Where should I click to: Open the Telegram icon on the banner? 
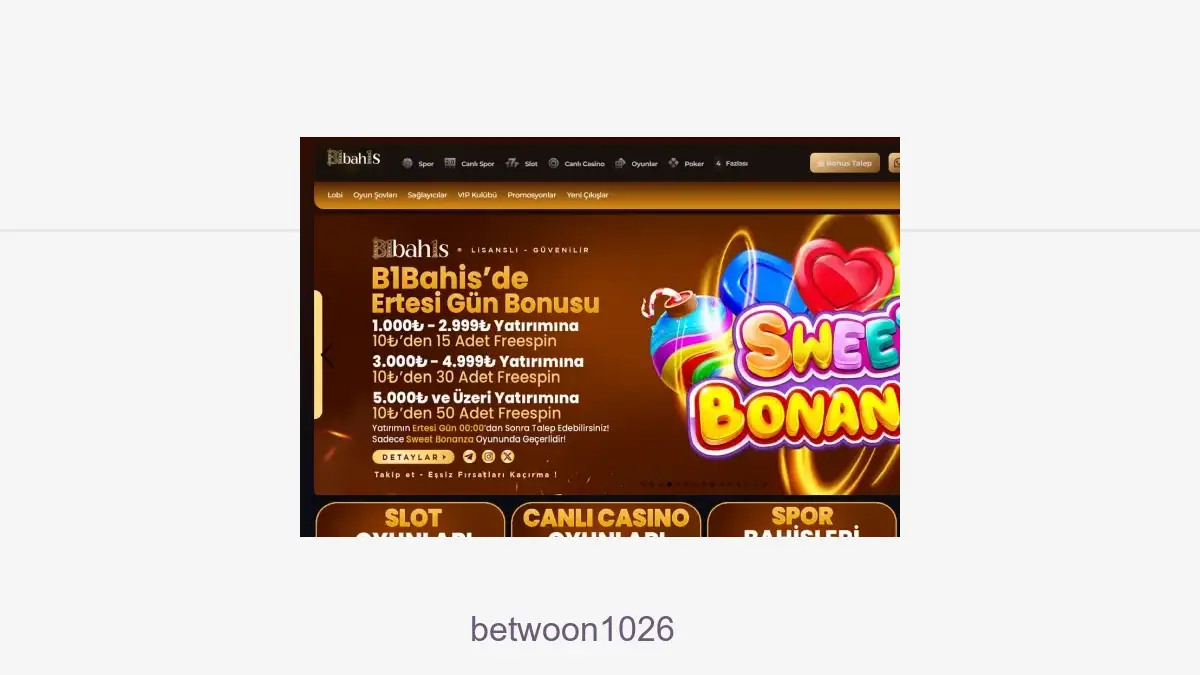pos(470,457)
